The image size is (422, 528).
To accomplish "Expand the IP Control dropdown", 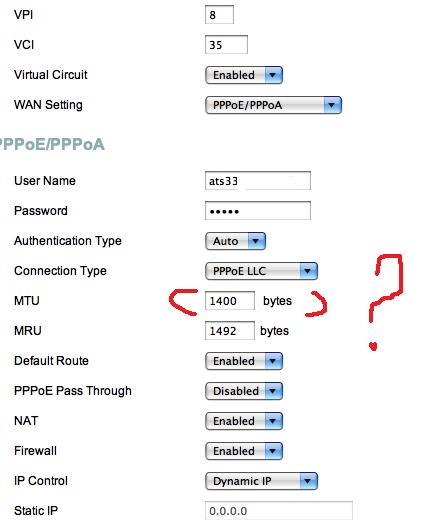I will click(261, 481).
